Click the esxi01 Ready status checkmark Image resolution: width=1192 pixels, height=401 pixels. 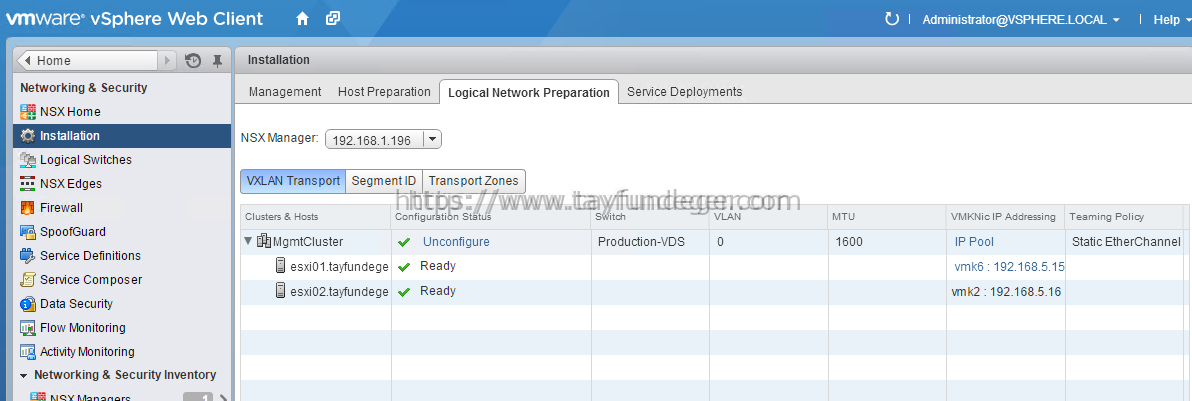[404, 267]
